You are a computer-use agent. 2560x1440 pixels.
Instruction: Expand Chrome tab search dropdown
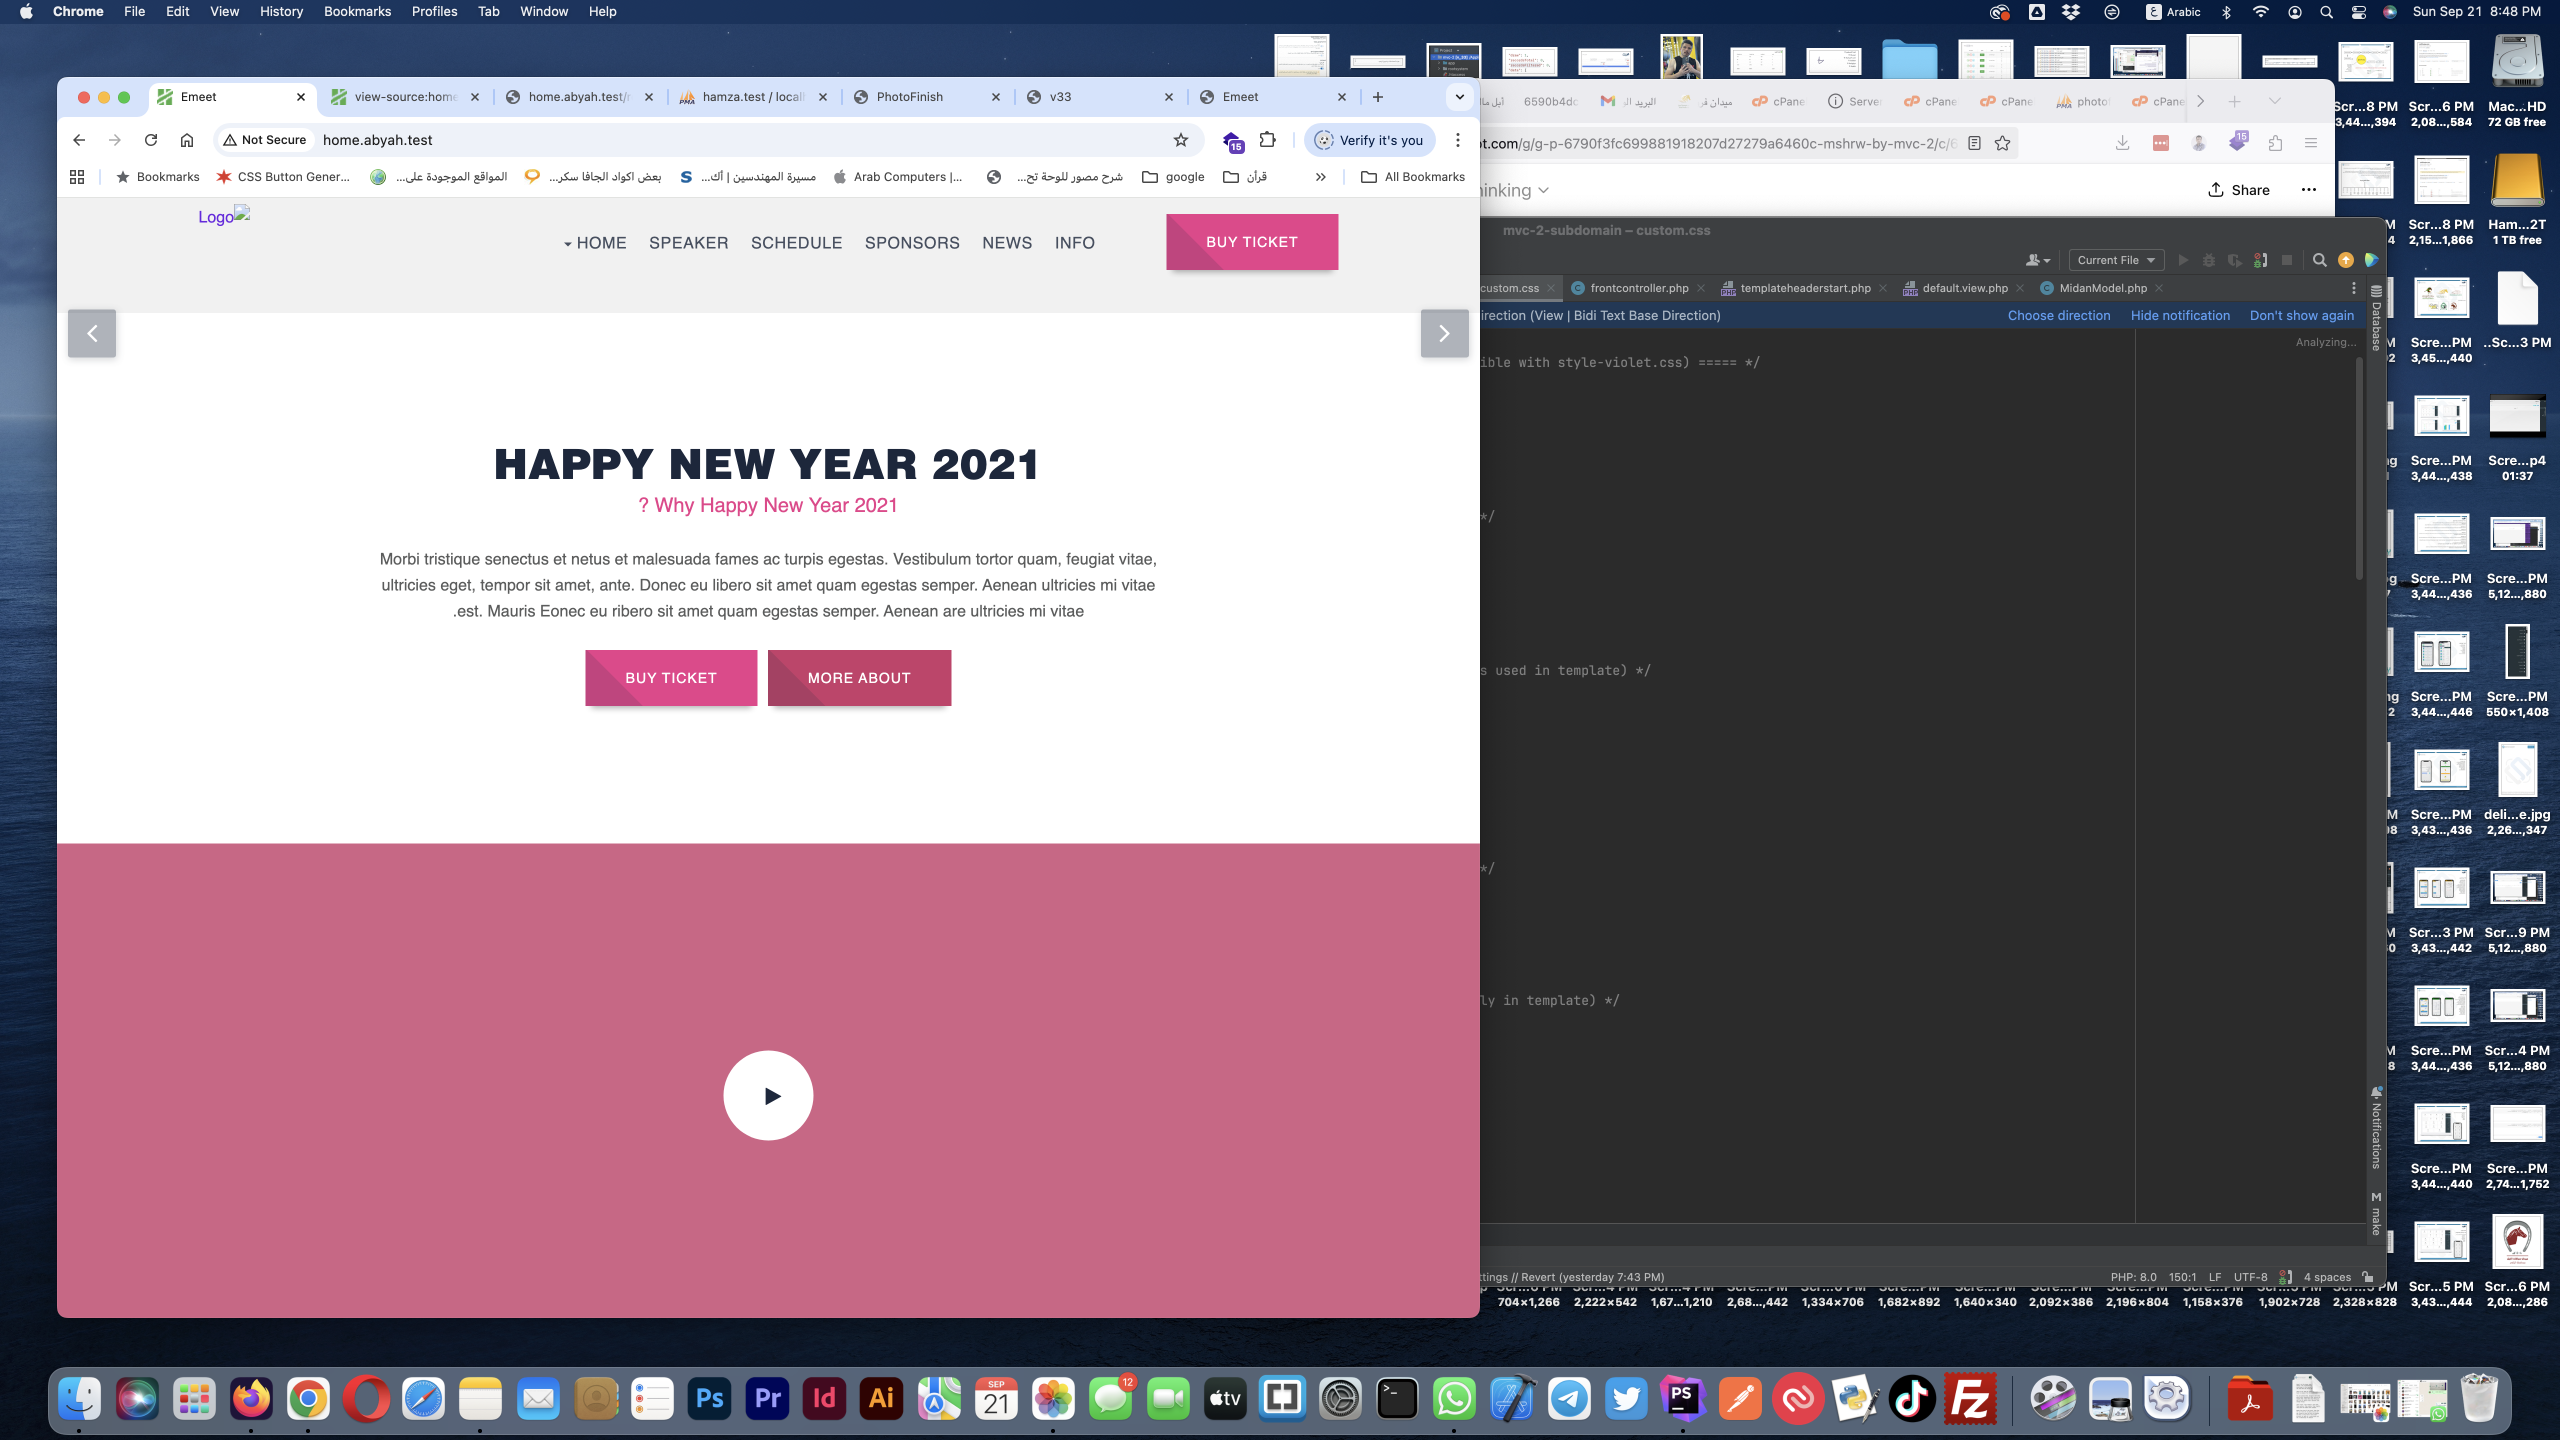pyautogui.click(x=1459, y=97)
